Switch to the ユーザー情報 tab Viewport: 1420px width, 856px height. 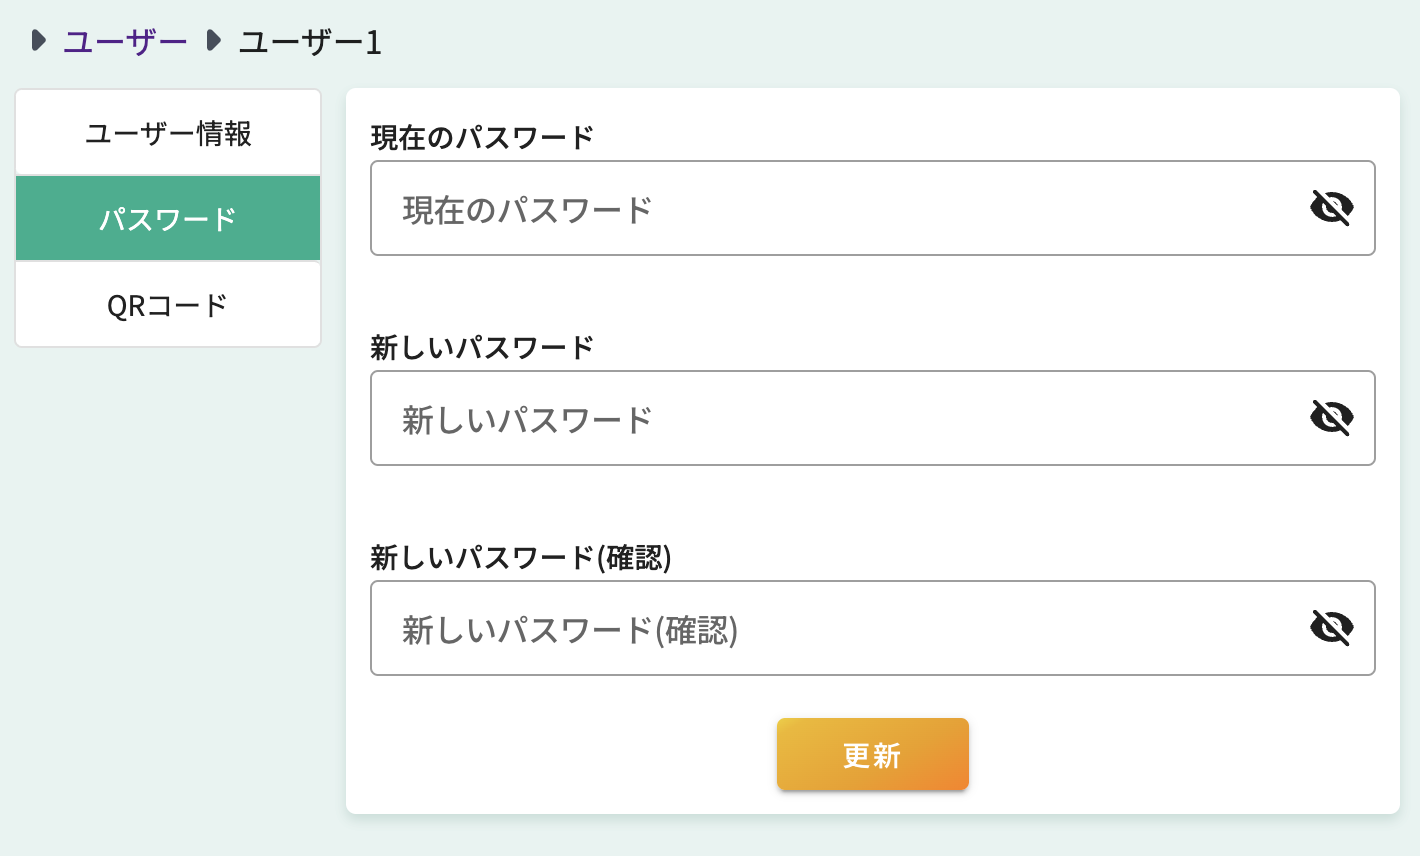pos(167,132)
